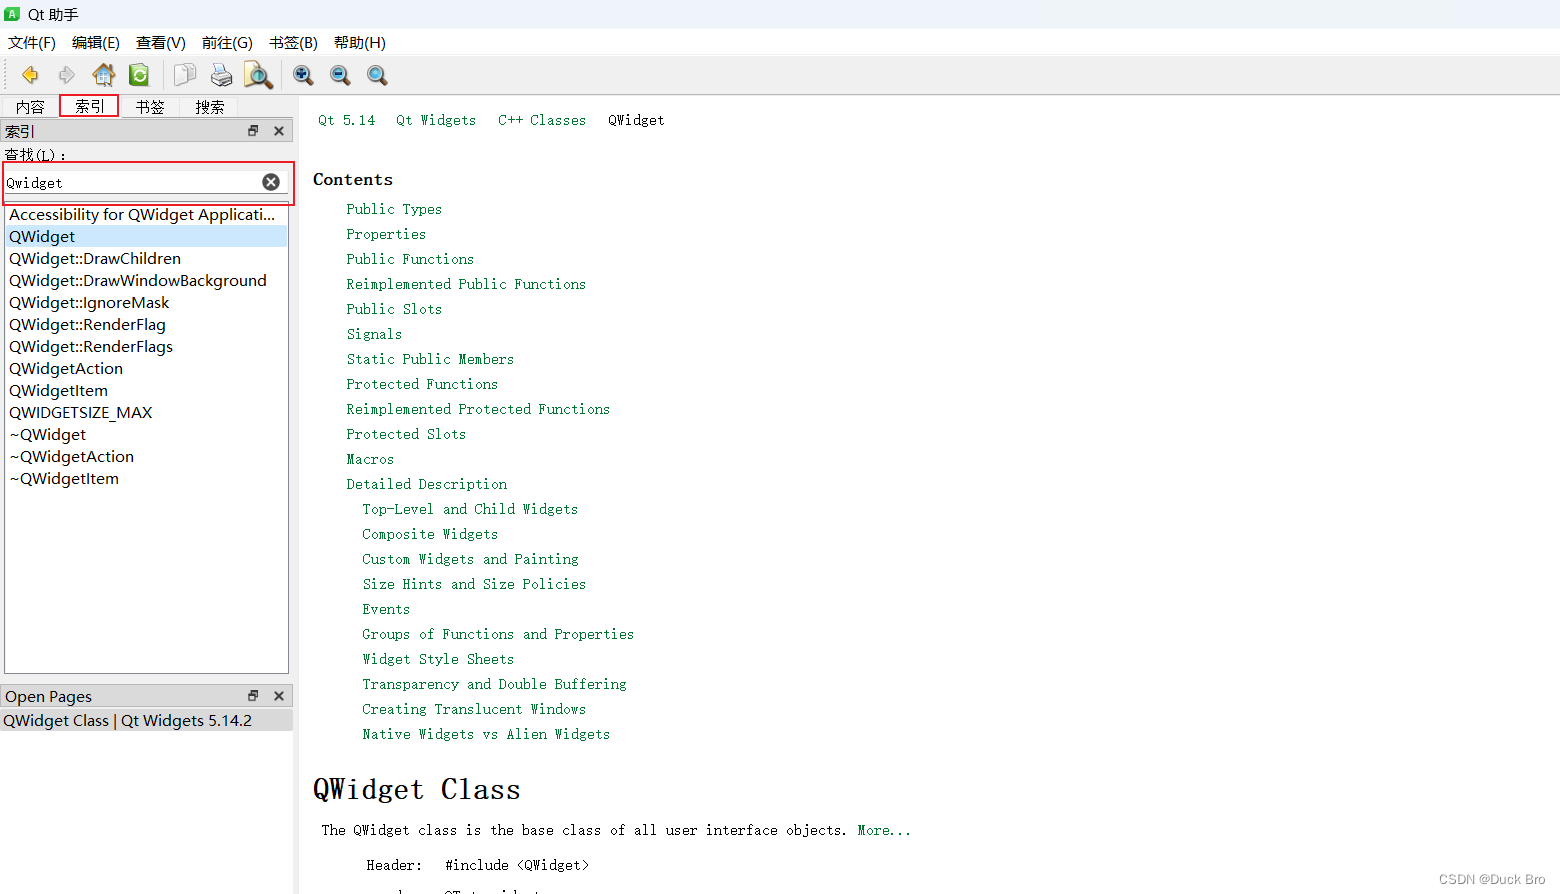Open the Home page icon
The image size is (1560, 894).
pyautogui.click(x=104, y=75)
